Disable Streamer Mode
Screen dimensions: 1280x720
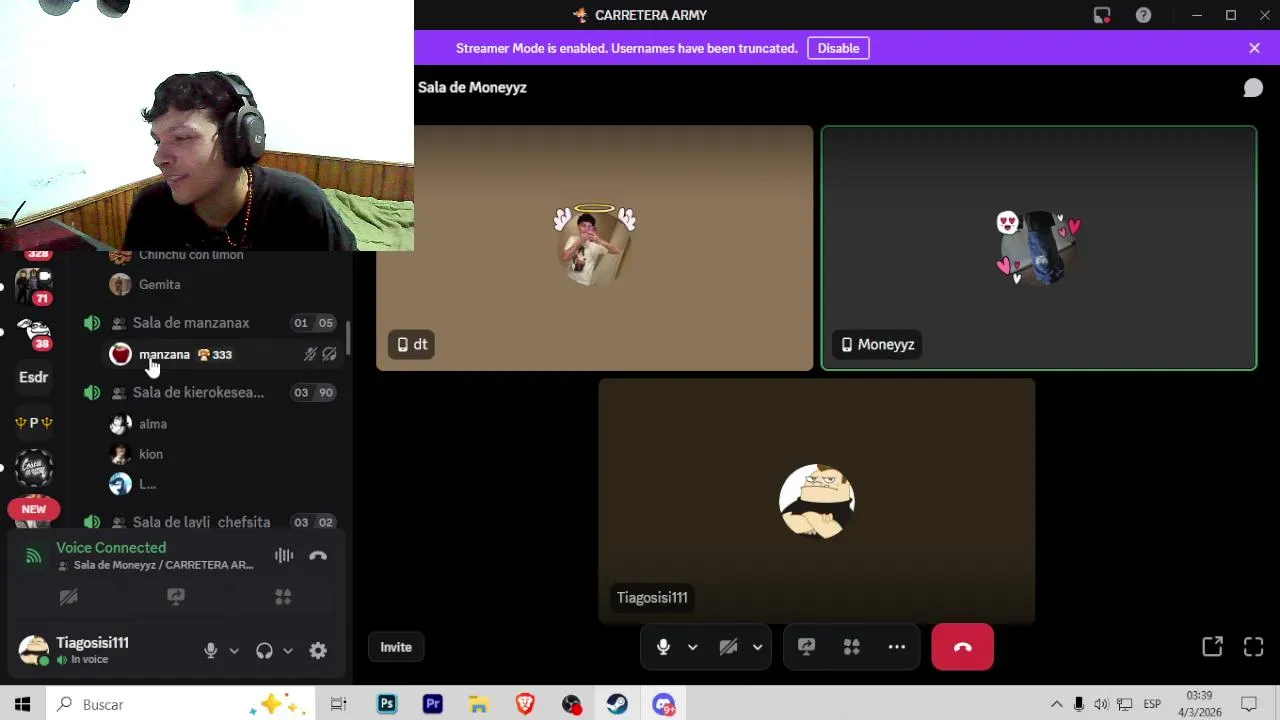838,48
